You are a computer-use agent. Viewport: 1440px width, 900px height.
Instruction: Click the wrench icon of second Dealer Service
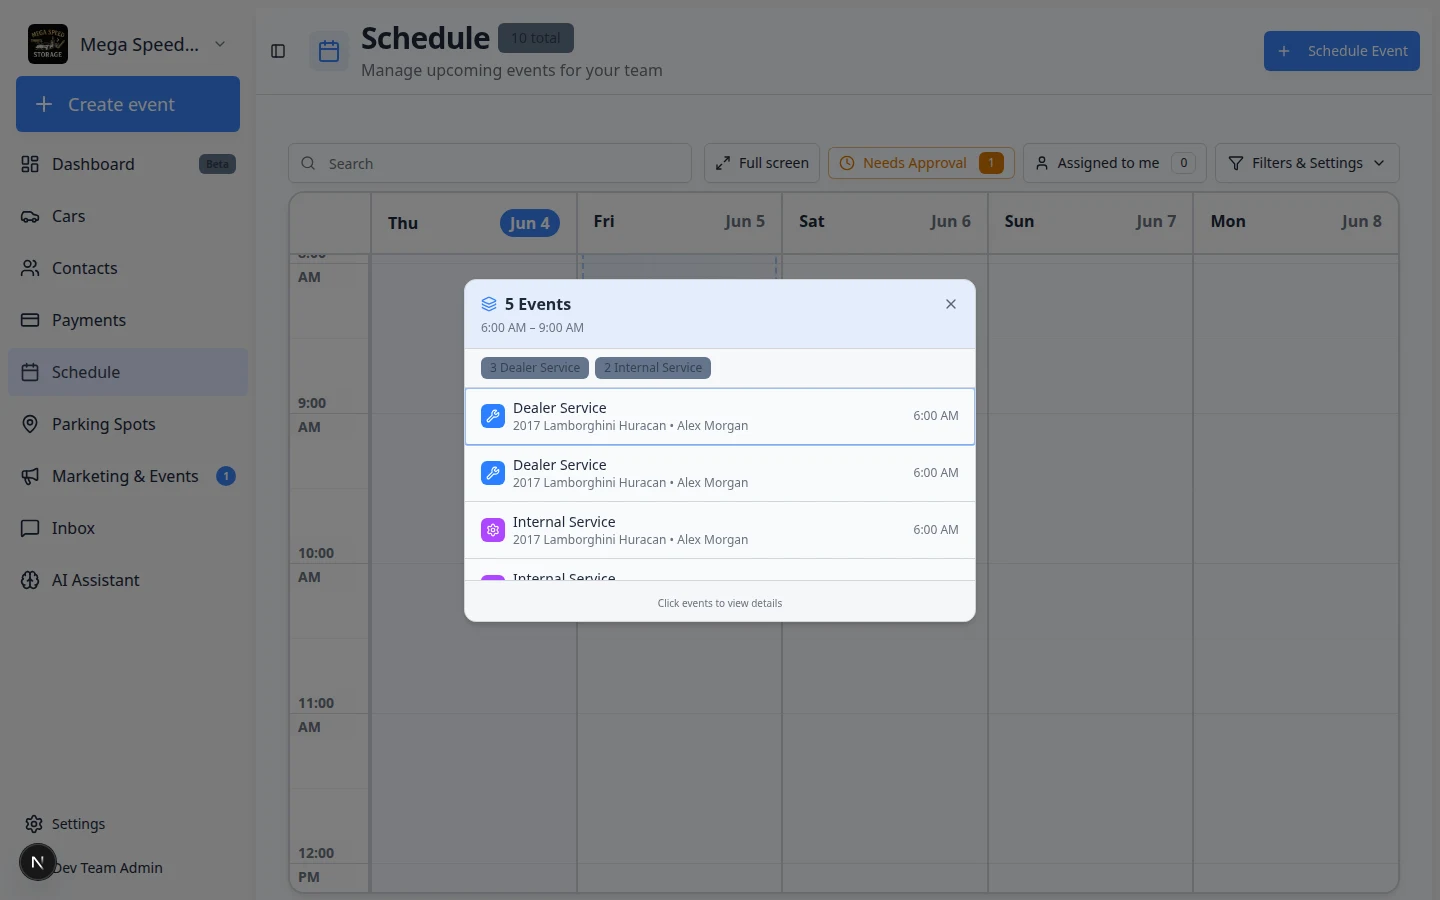pos(493,473)
